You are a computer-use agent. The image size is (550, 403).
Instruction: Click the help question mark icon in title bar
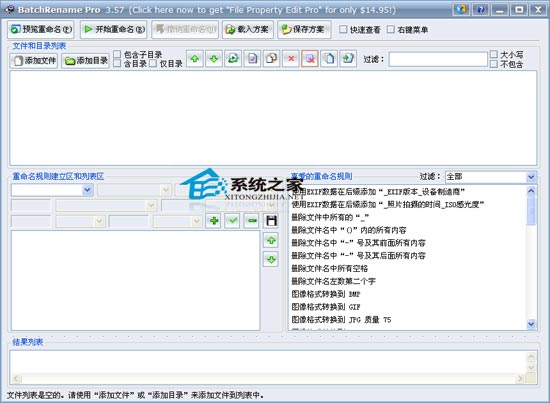tap(481, 9)
